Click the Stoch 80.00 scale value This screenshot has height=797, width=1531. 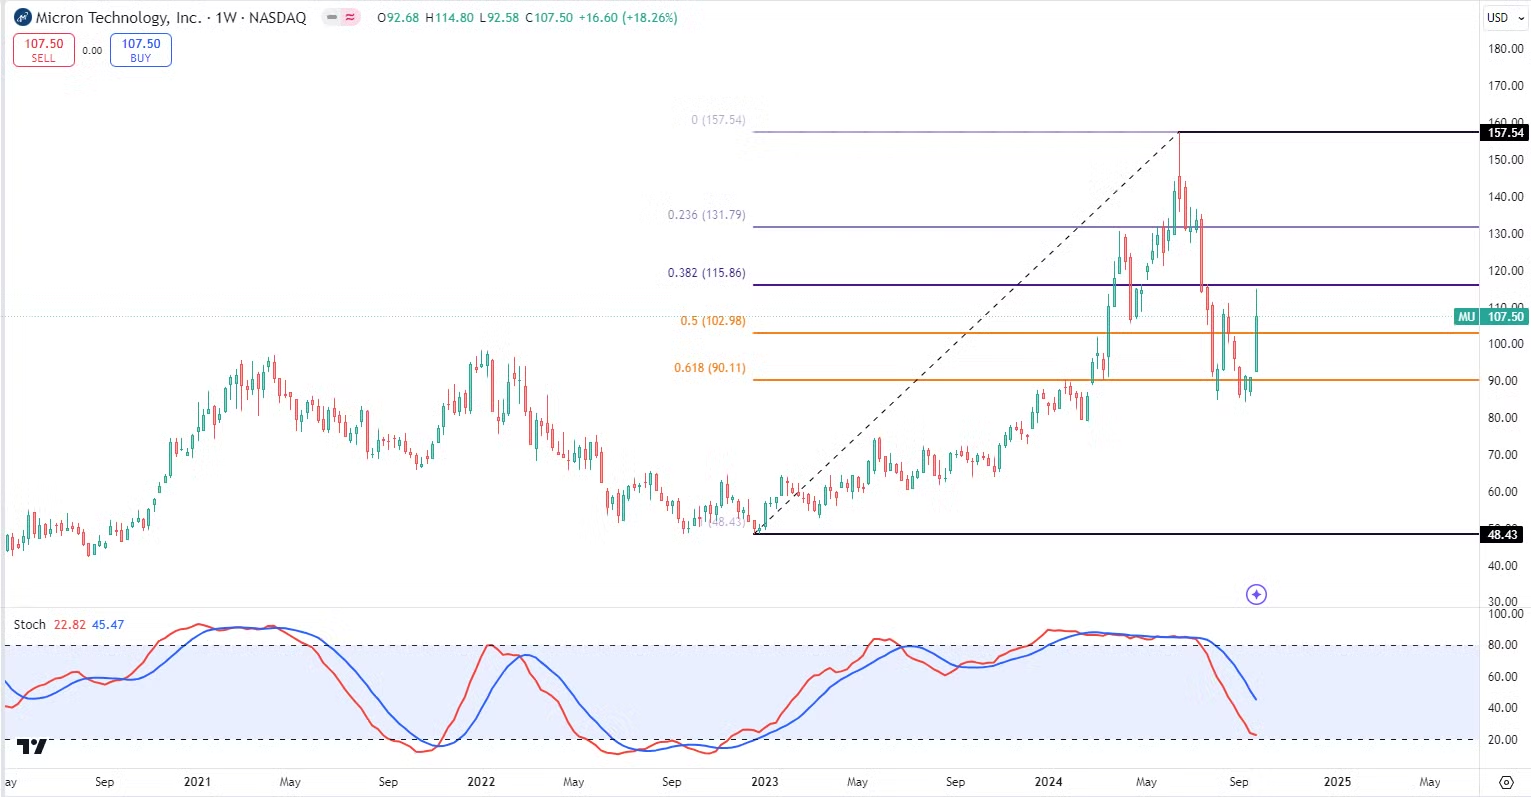1505,645
